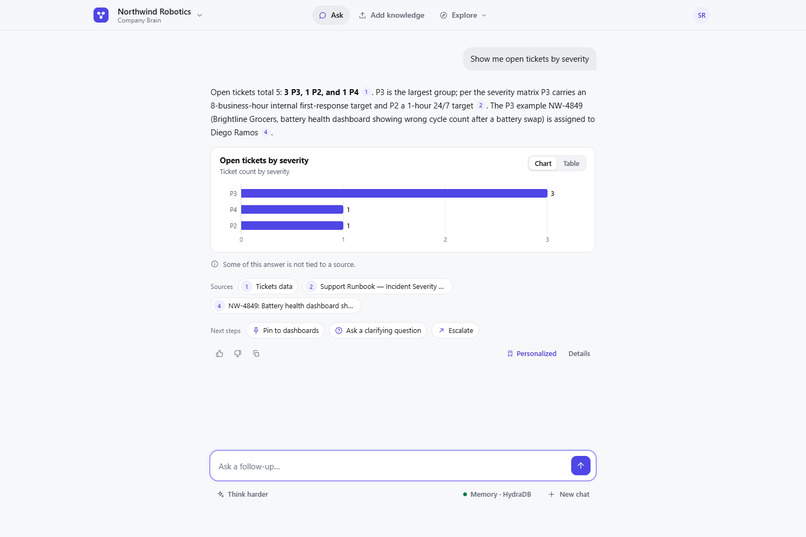806x537 pixels.
Task: Expand the Northwind Robotics workspace dropdown
Action: [199, 15]
